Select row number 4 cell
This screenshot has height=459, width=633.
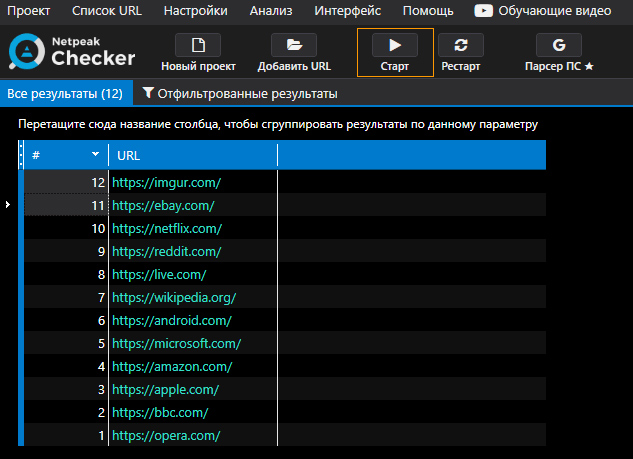[x=66, y=366]
